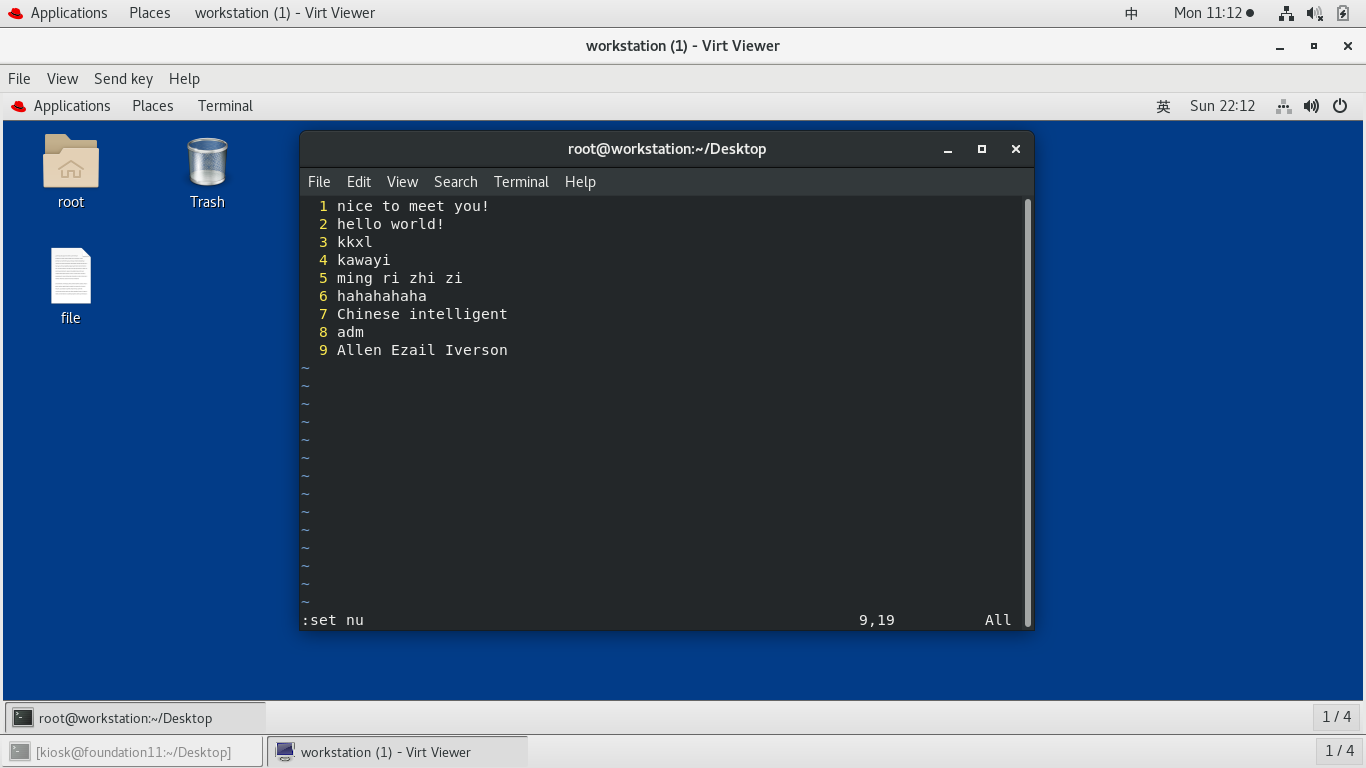1366x768 pixels.
Task: Open guest Places menu
Action: [153, 106]
